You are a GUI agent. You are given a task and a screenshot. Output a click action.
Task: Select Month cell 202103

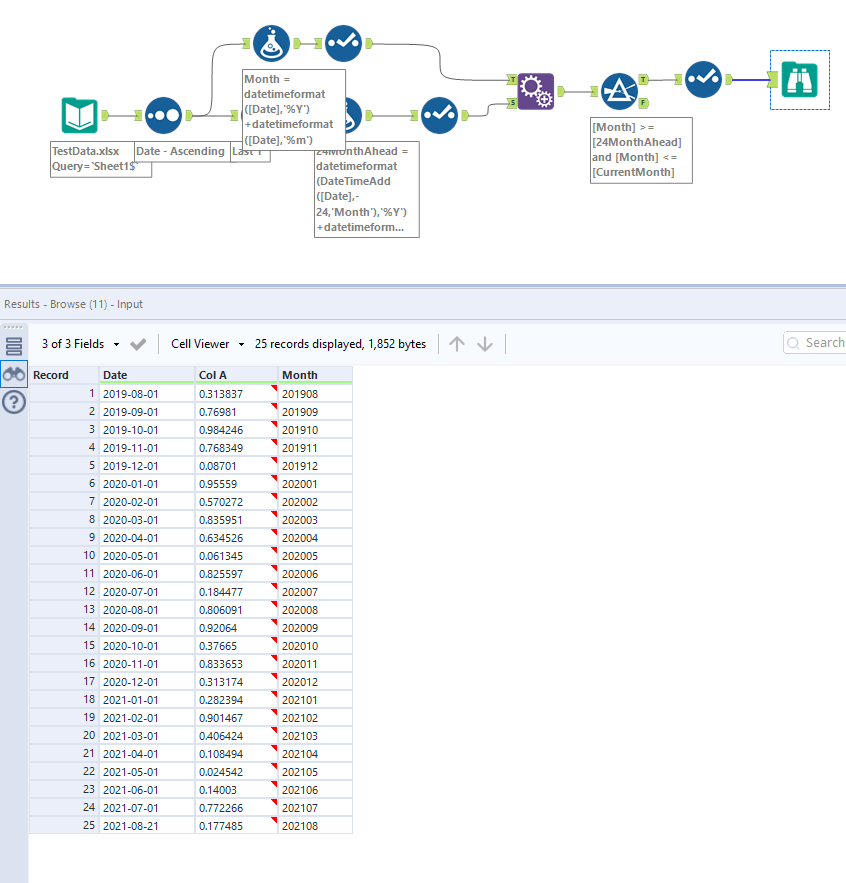315,736
